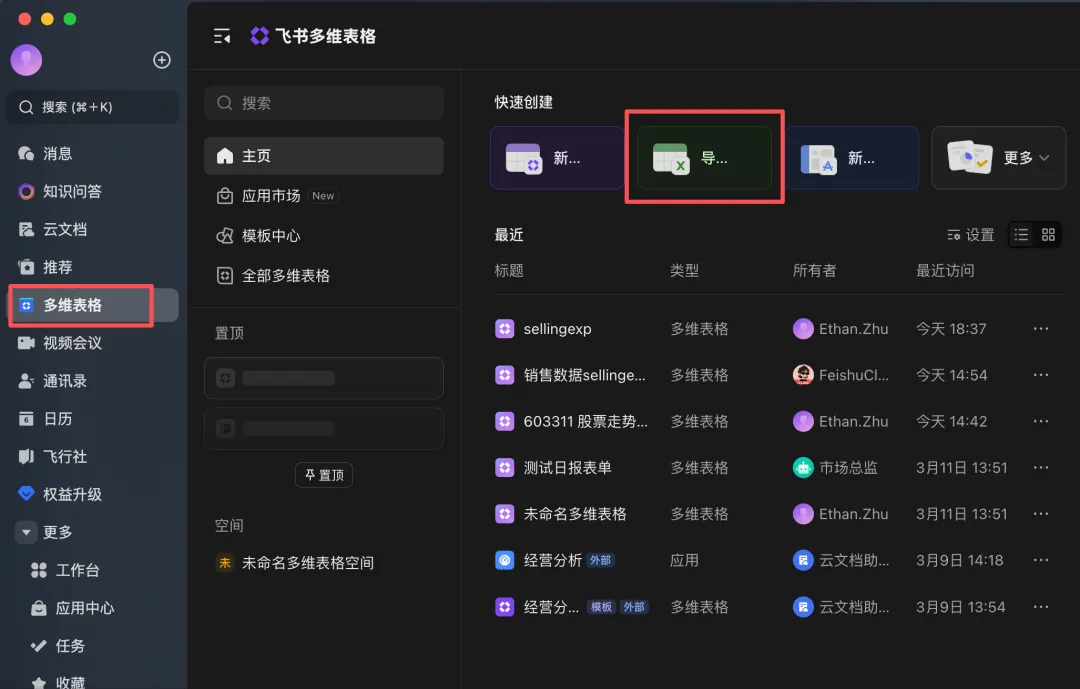This screenshot has width=1080, height=689.
Task: Open more options for 测试日报表单 row
Action: (1041, 468)
